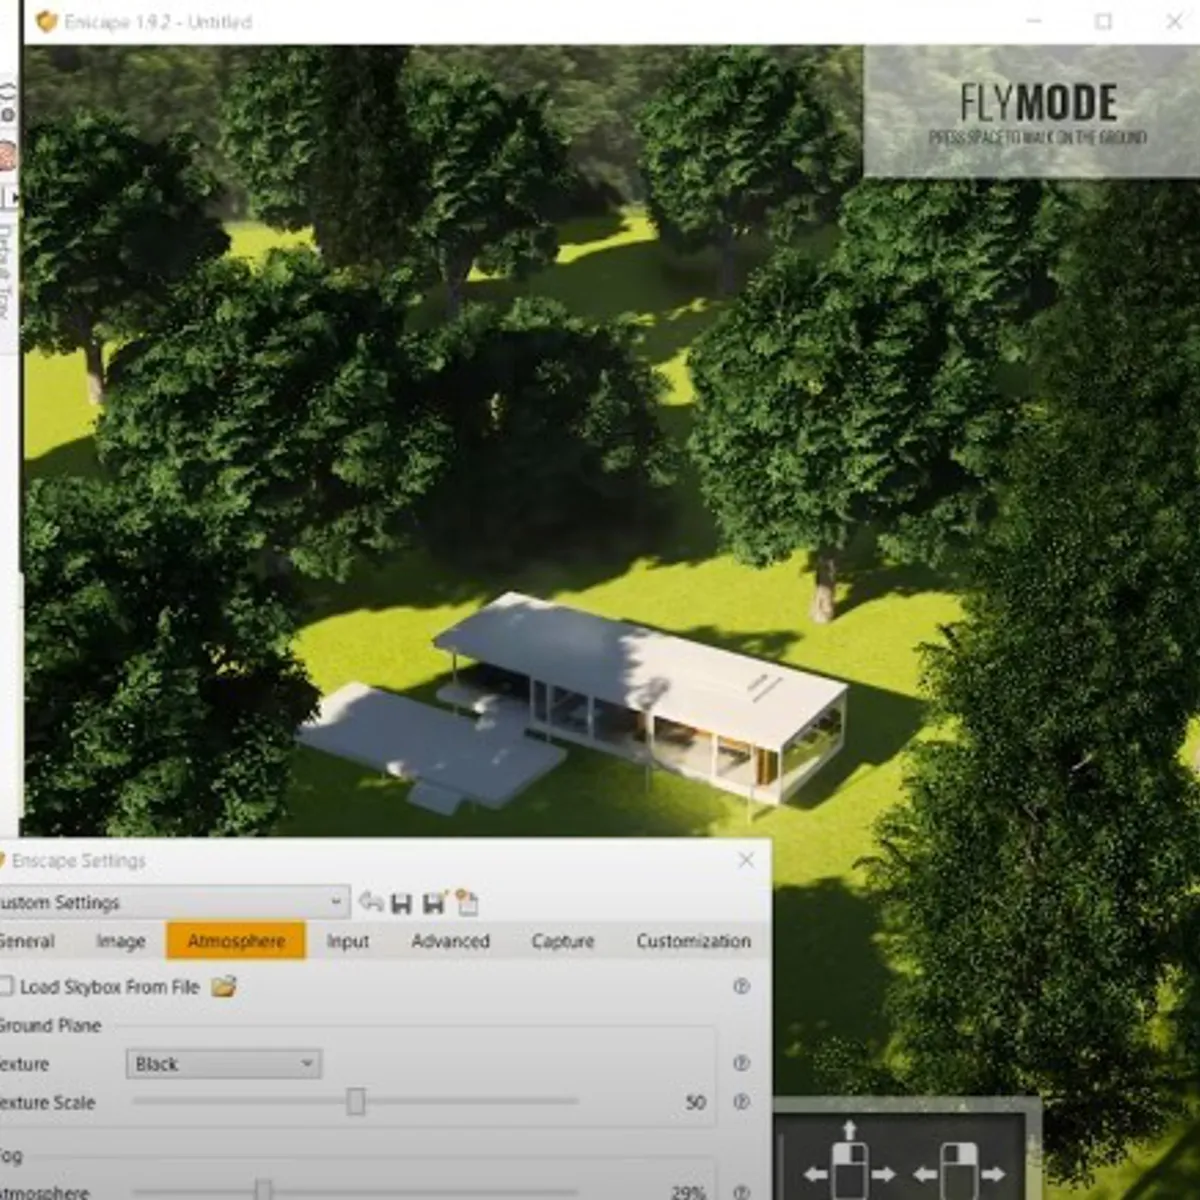Click the paste settings clipboard icon

click(467, 903)
